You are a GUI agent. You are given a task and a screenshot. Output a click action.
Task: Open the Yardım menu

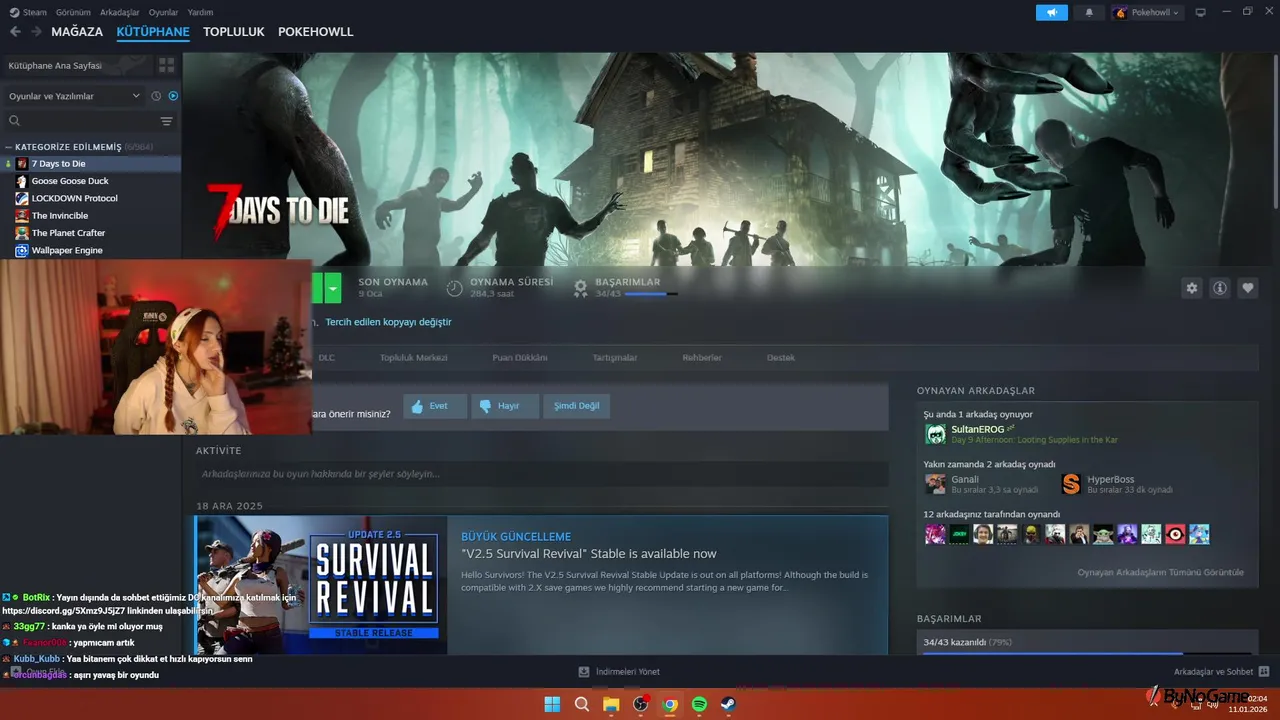click(x=201, y=12)
